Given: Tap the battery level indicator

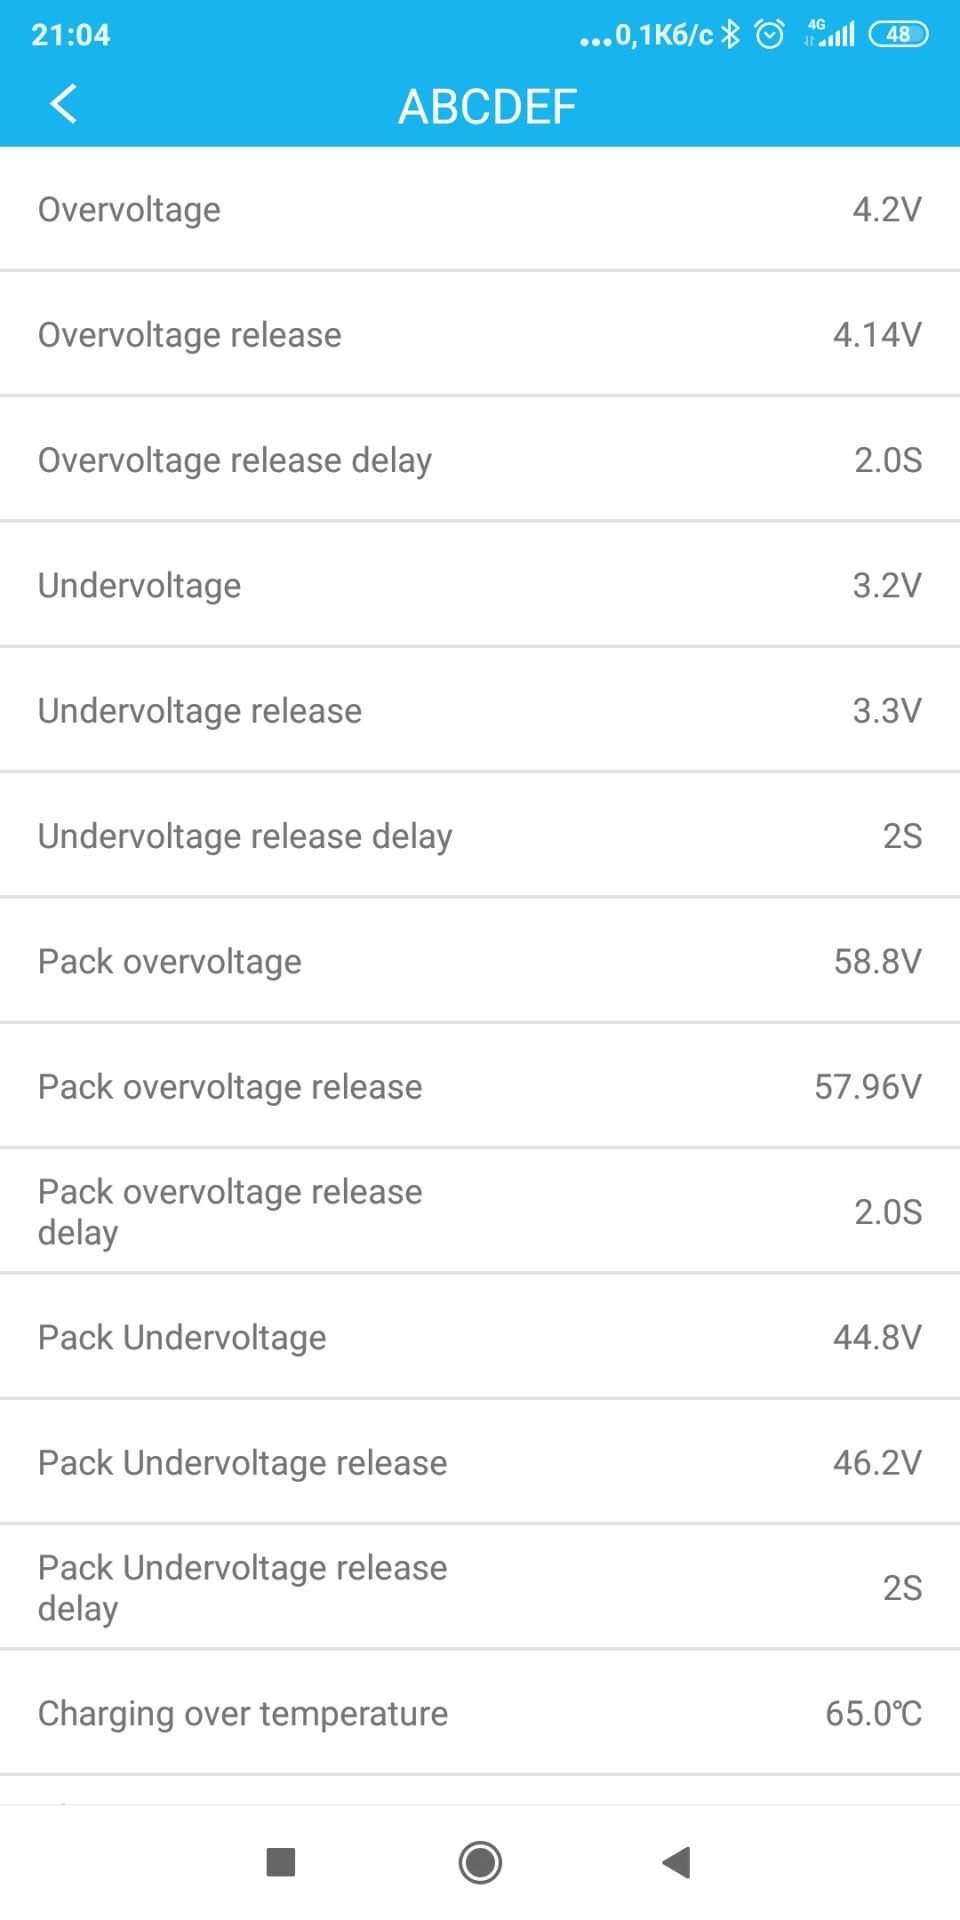Looking at the screenshot, I should [898, 35].
